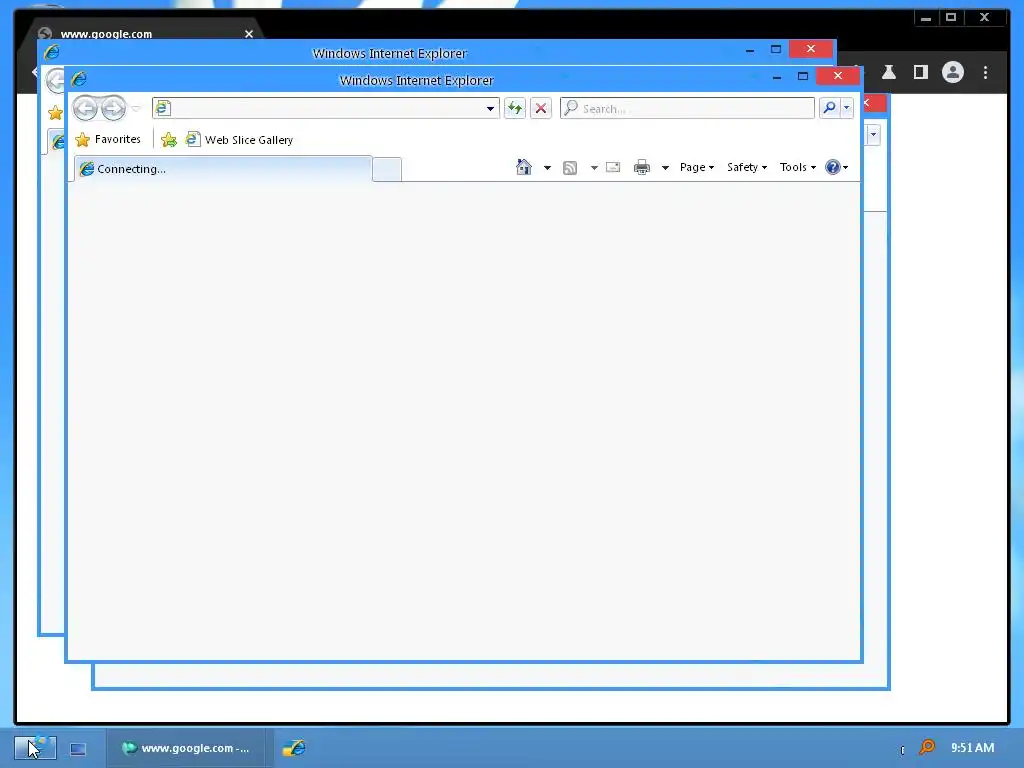Click the Chrome Labs flask icon

(889, 72)
